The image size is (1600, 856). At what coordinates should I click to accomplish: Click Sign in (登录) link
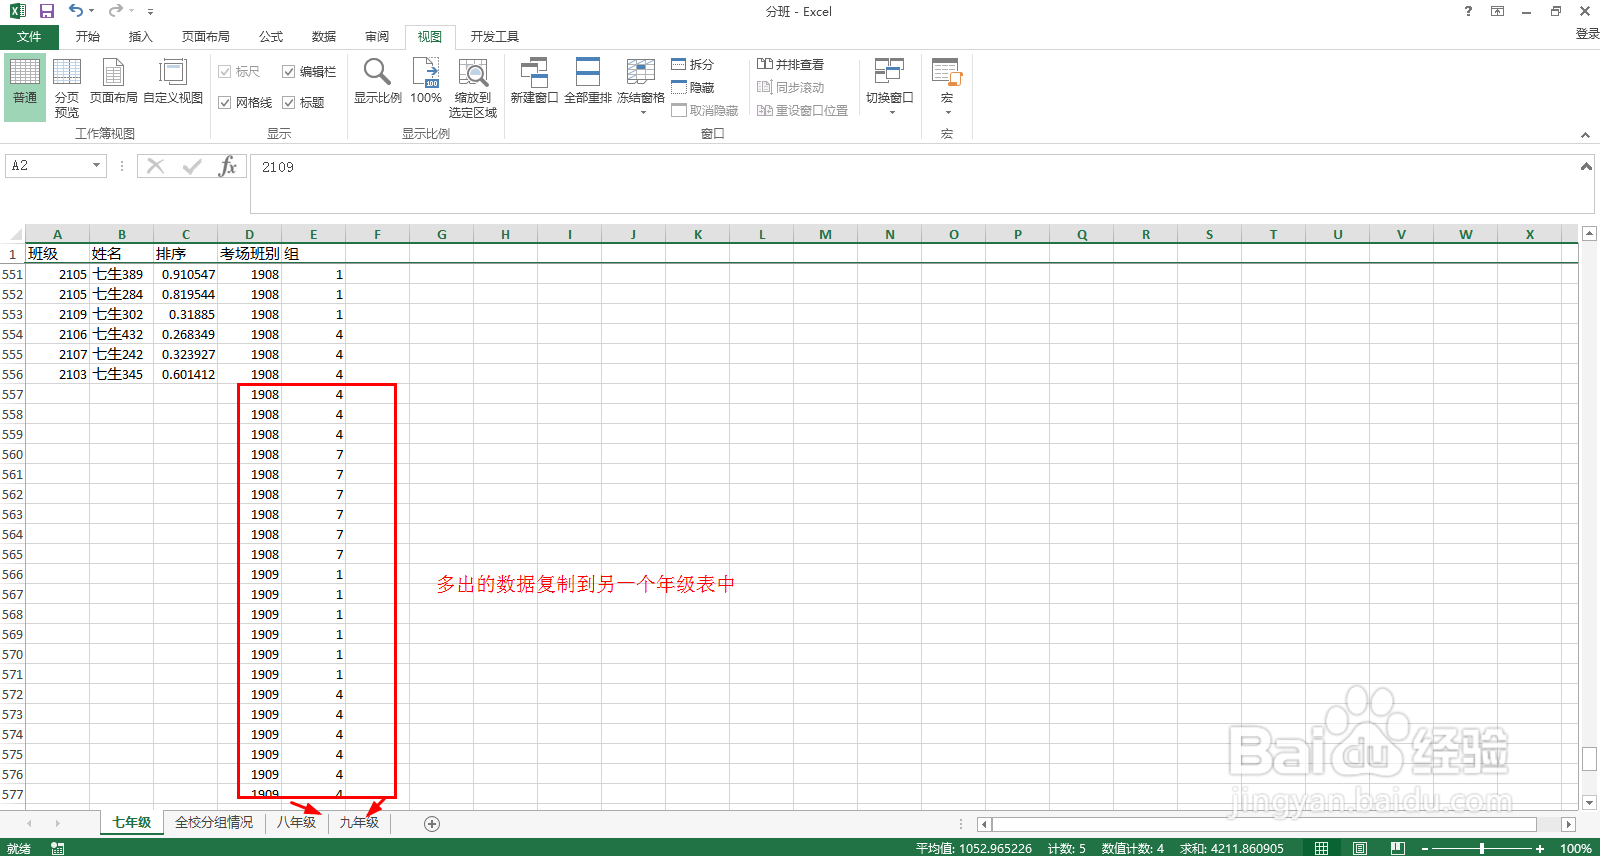[1587, 34]
